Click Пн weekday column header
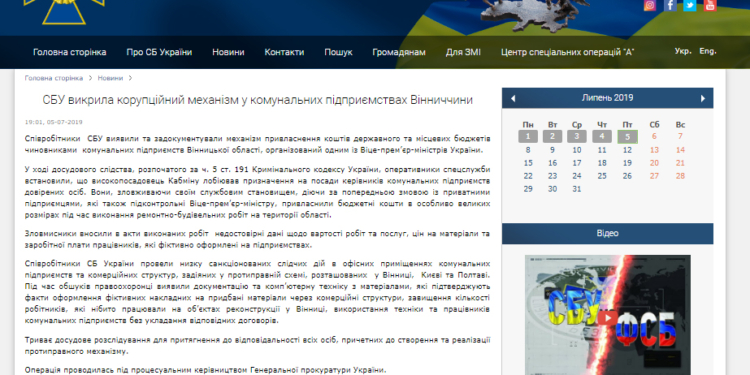The height and width of the screenshot is (375, 750). (528, 125)
